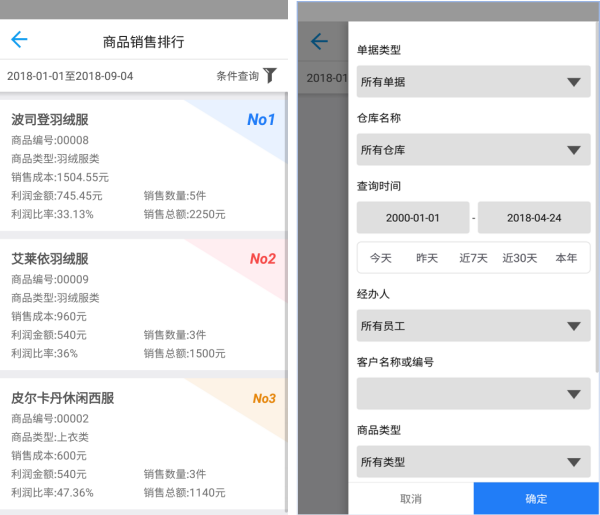Select the 今天 quick date option
The width and height of the screenshot is (600, 515).
pyautogui.click(x=381, y=258)
